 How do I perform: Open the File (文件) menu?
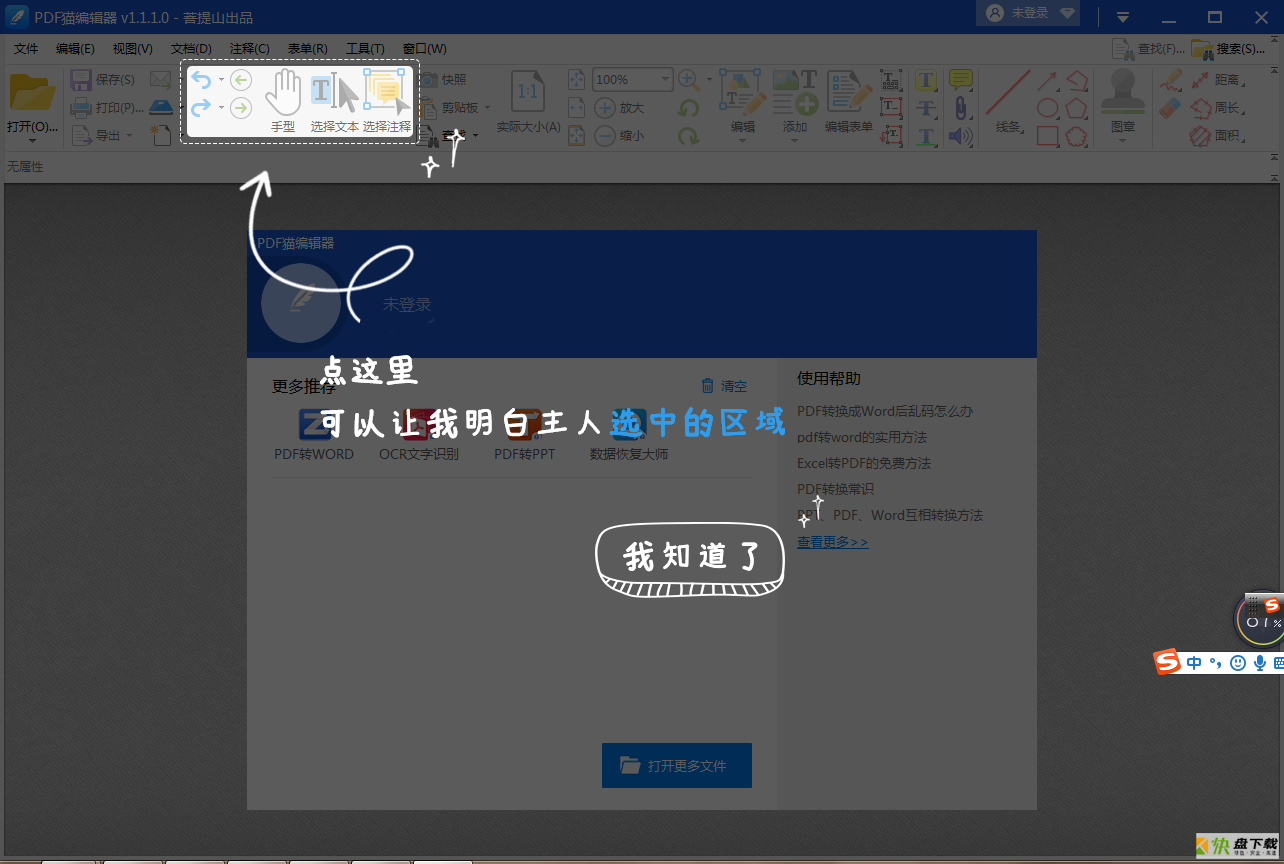[26, 49]
